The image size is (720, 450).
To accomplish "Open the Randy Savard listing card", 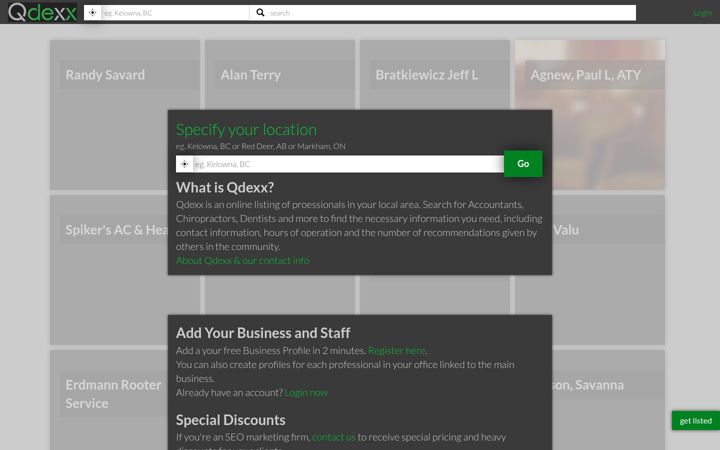I will click(125, 115).
